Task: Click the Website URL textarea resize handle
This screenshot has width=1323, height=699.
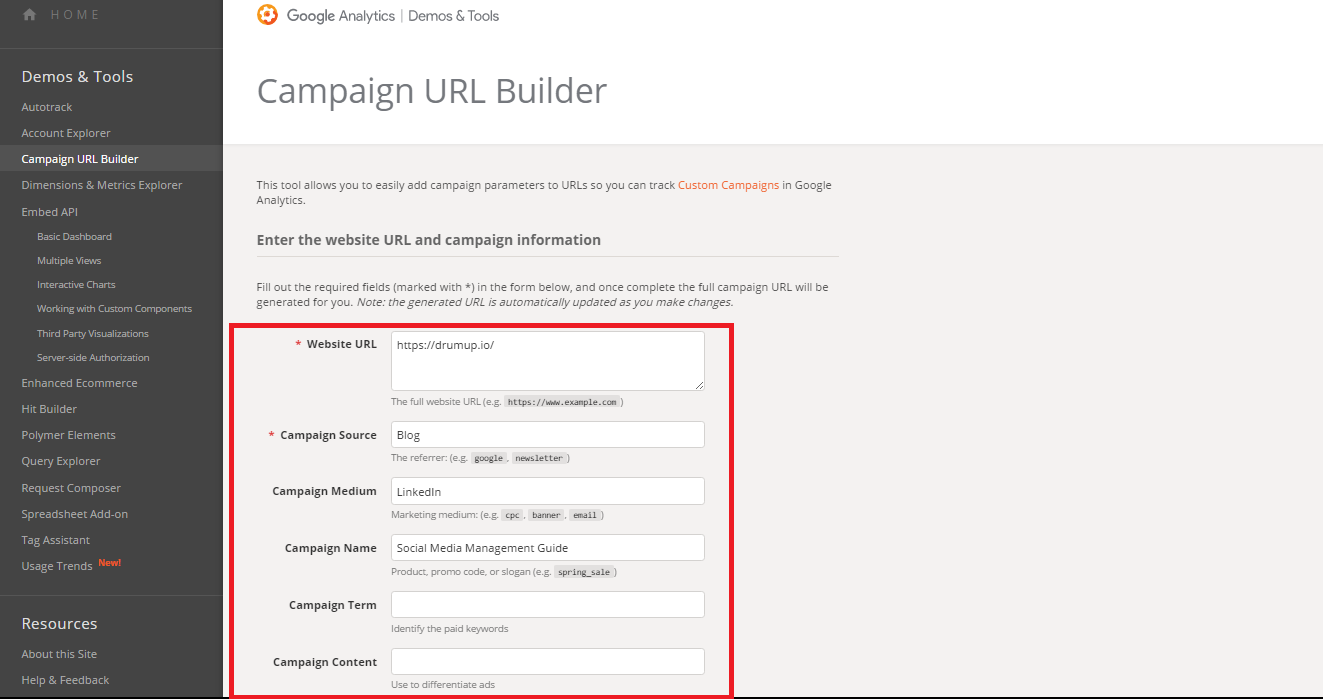Action: point(699,385)
